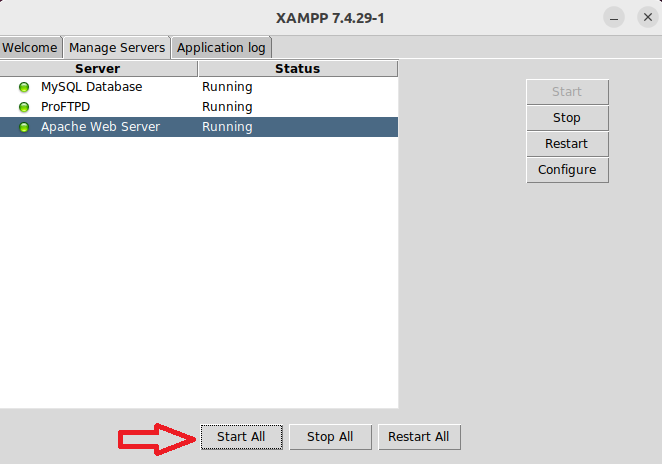Click the Apache Web Server status indicator icon

point(24,127)
